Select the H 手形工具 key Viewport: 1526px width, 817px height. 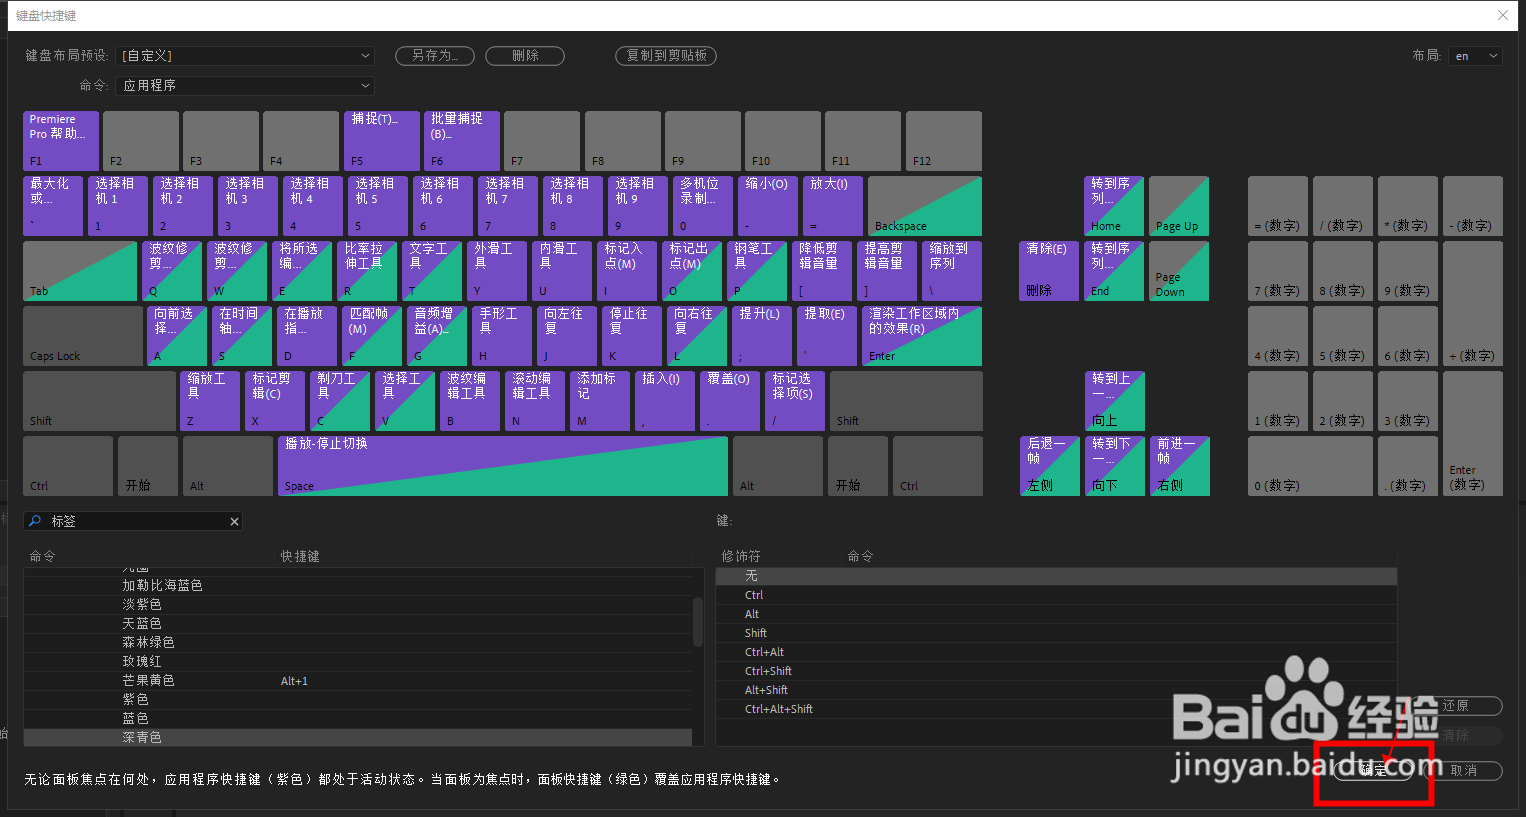502,336
